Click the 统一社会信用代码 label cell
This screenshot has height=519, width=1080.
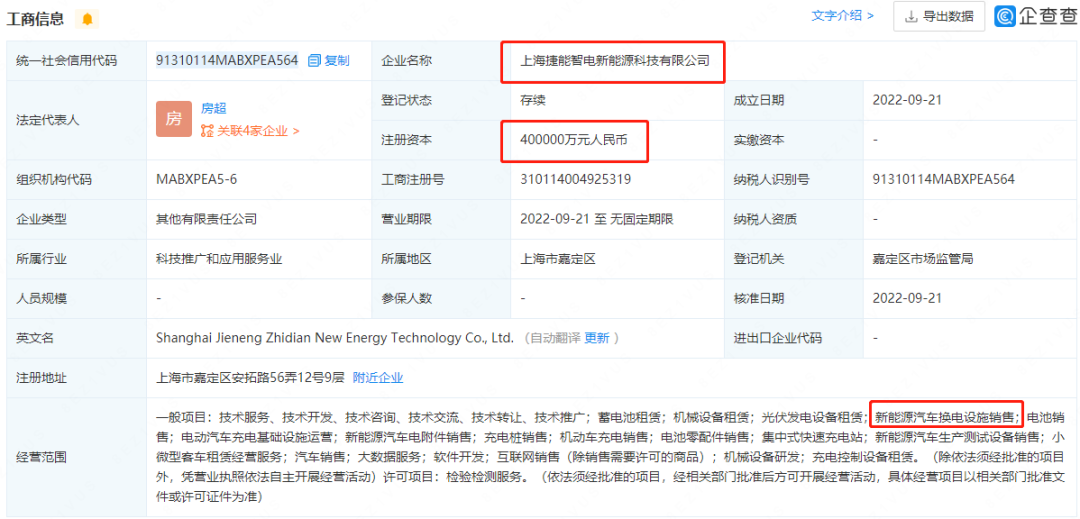pyautogui.click(x=76, y=61)
